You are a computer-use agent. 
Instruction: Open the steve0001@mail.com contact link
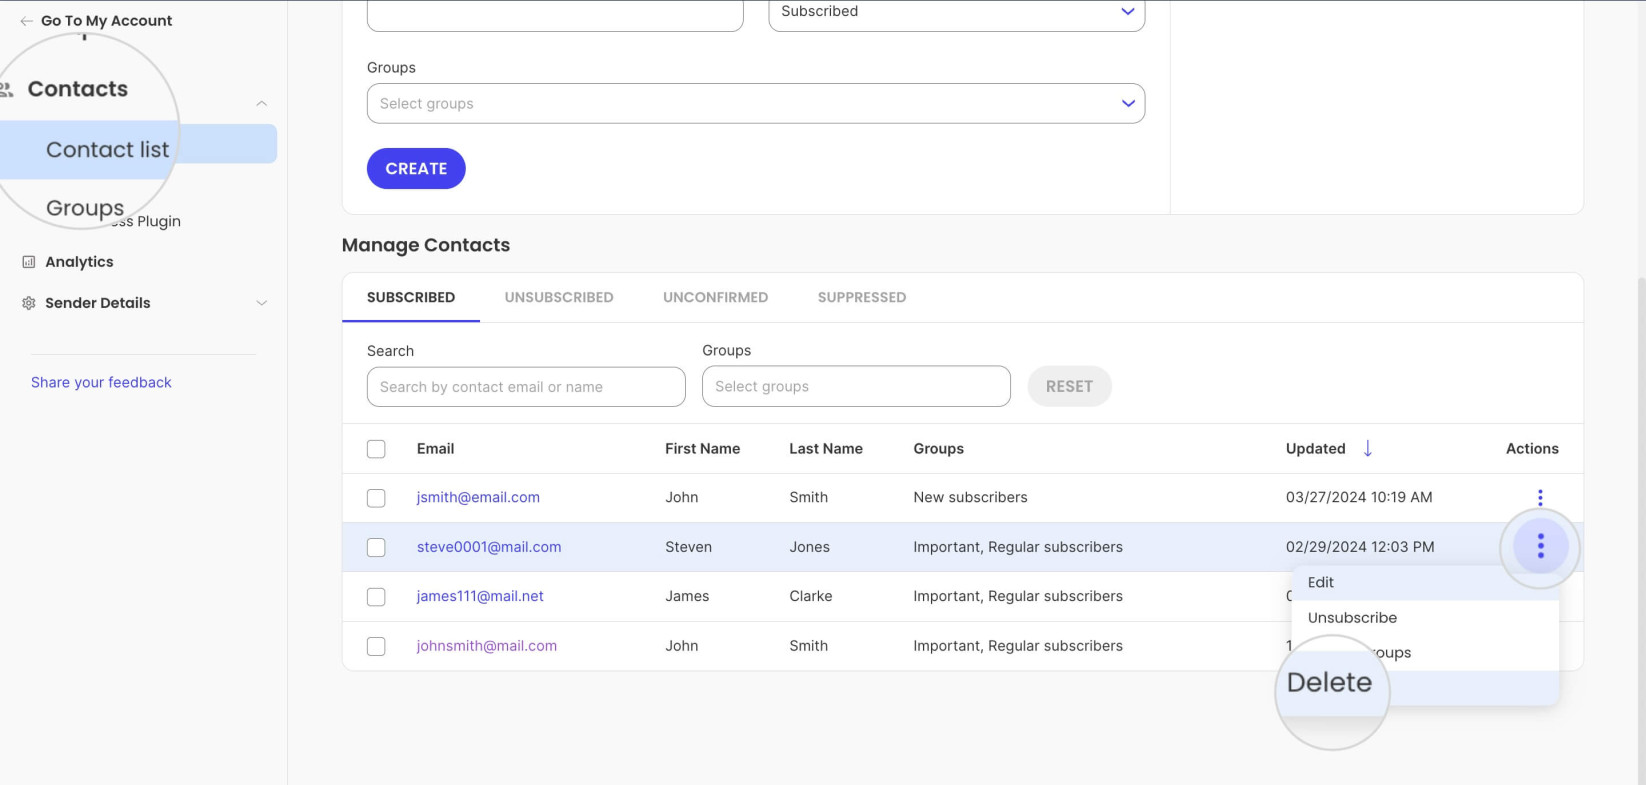pos(489,547)
